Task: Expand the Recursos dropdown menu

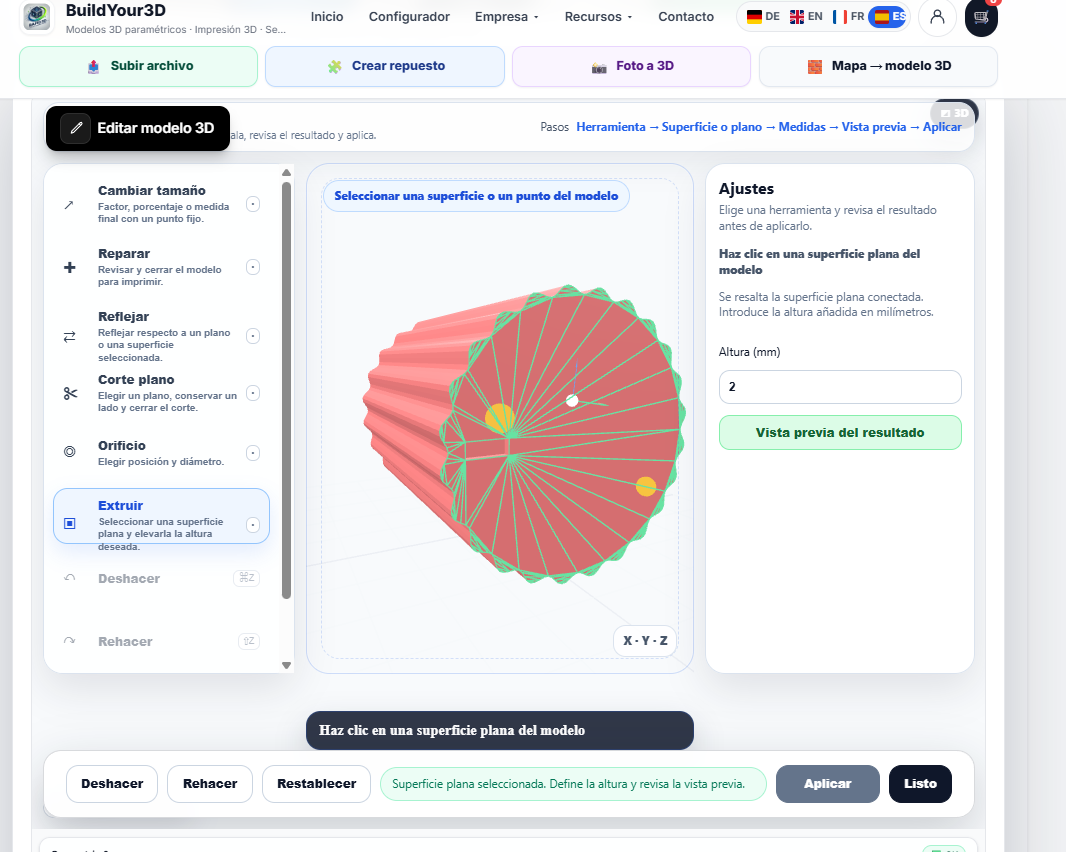Action: [598, 17]
